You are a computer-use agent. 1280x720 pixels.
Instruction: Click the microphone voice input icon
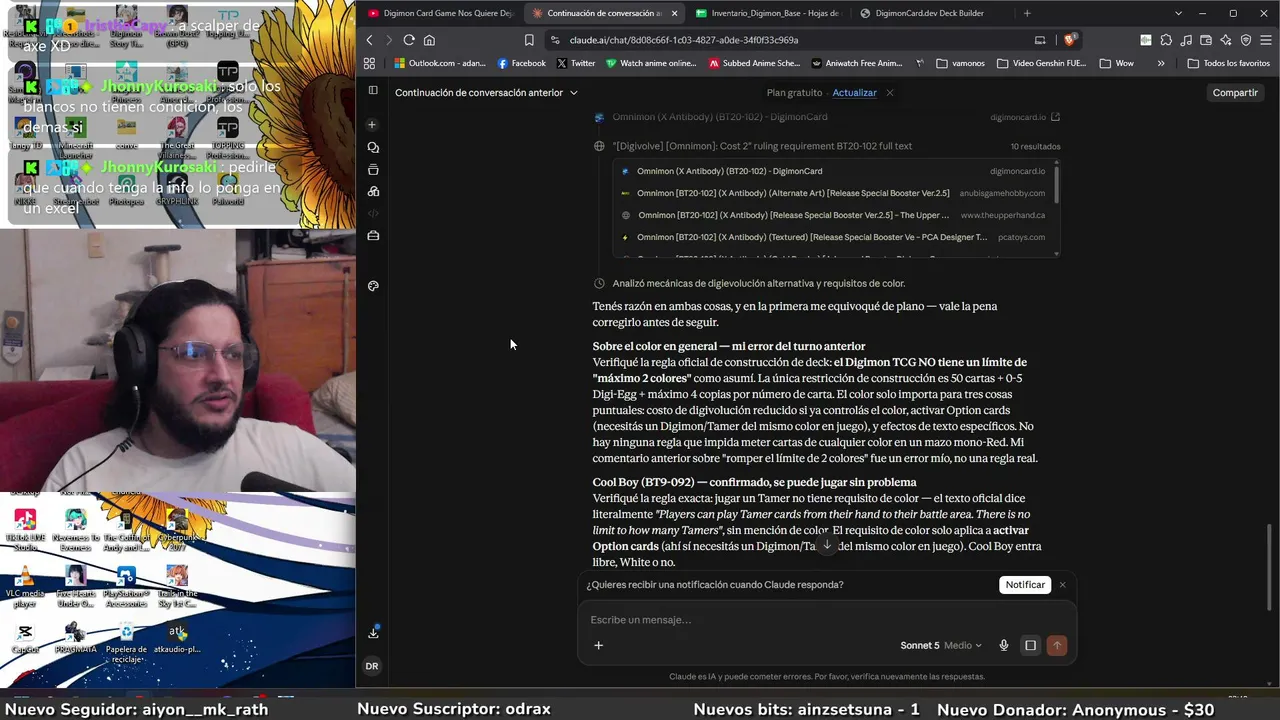pyautogui.click(x=1004, y=645)
